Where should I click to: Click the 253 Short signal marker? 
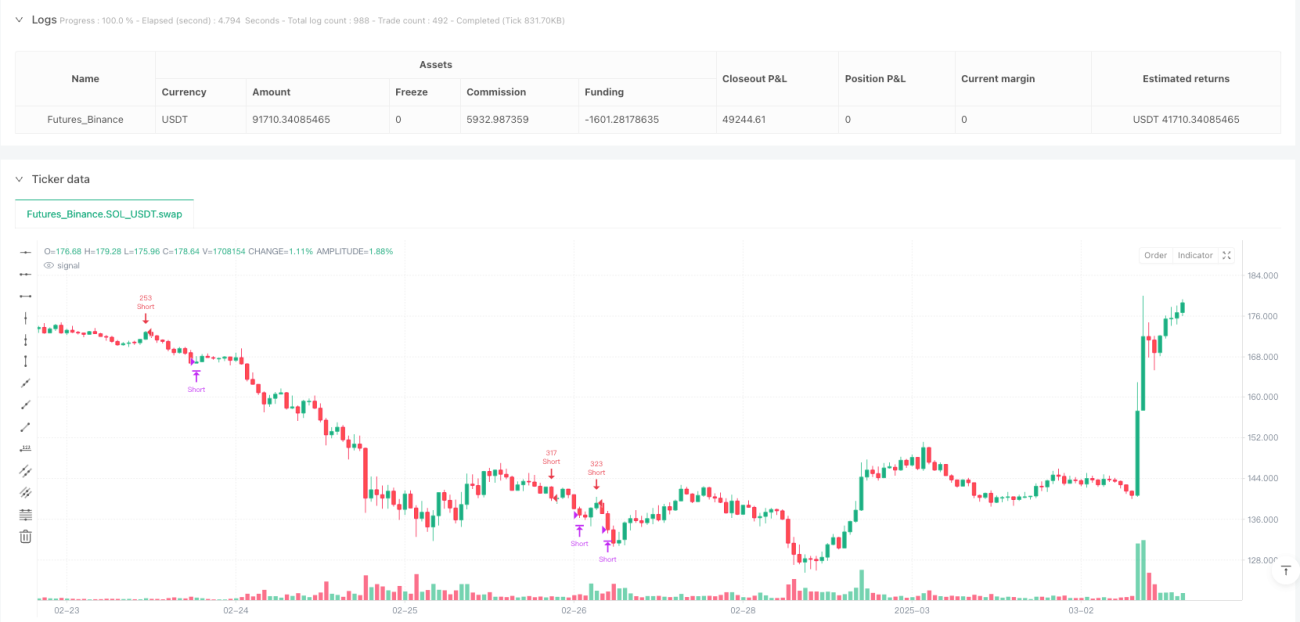tap(146, 309)
